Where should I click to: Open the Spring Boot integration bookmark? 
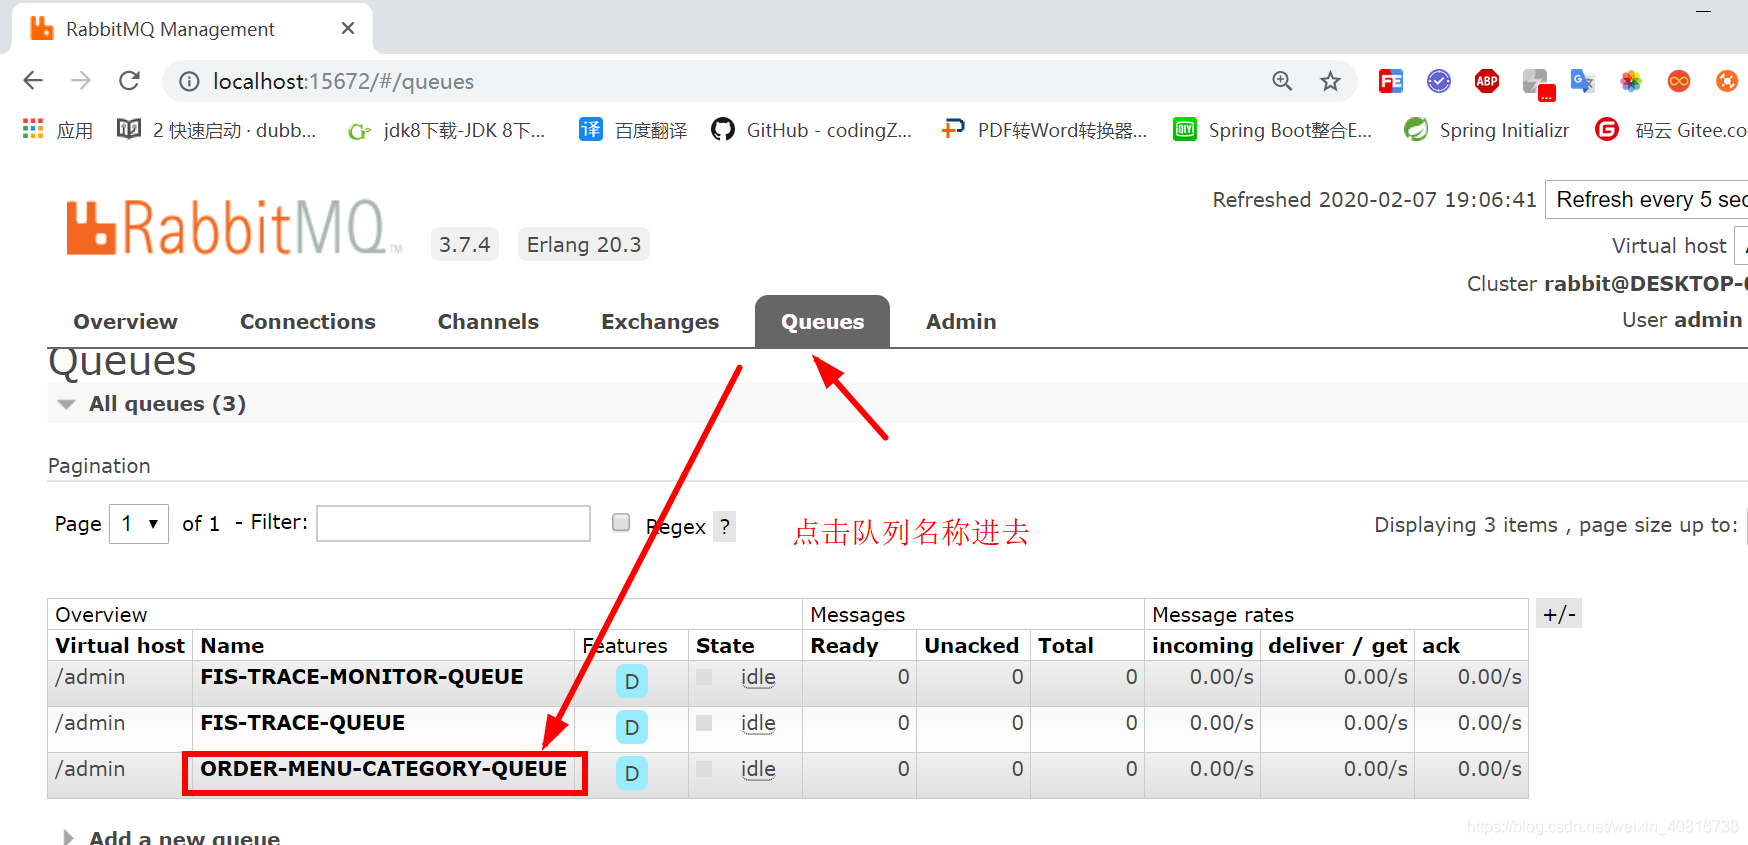pyautogui.click(x=1272, y=130)
